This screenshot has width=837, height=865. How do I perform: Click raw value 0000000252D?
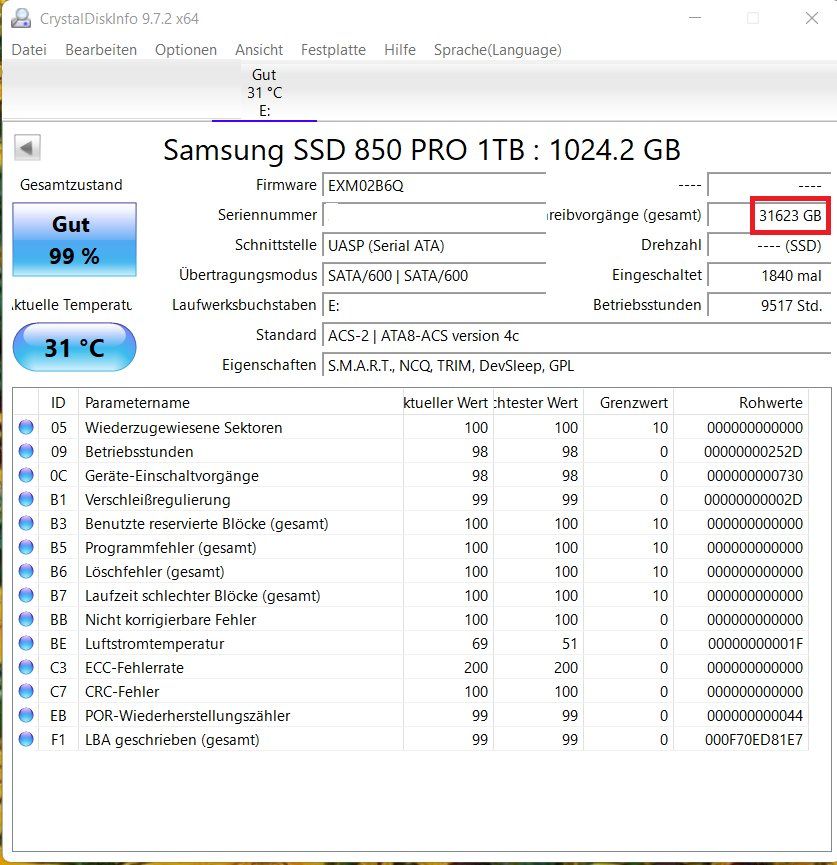click(753, 452)
